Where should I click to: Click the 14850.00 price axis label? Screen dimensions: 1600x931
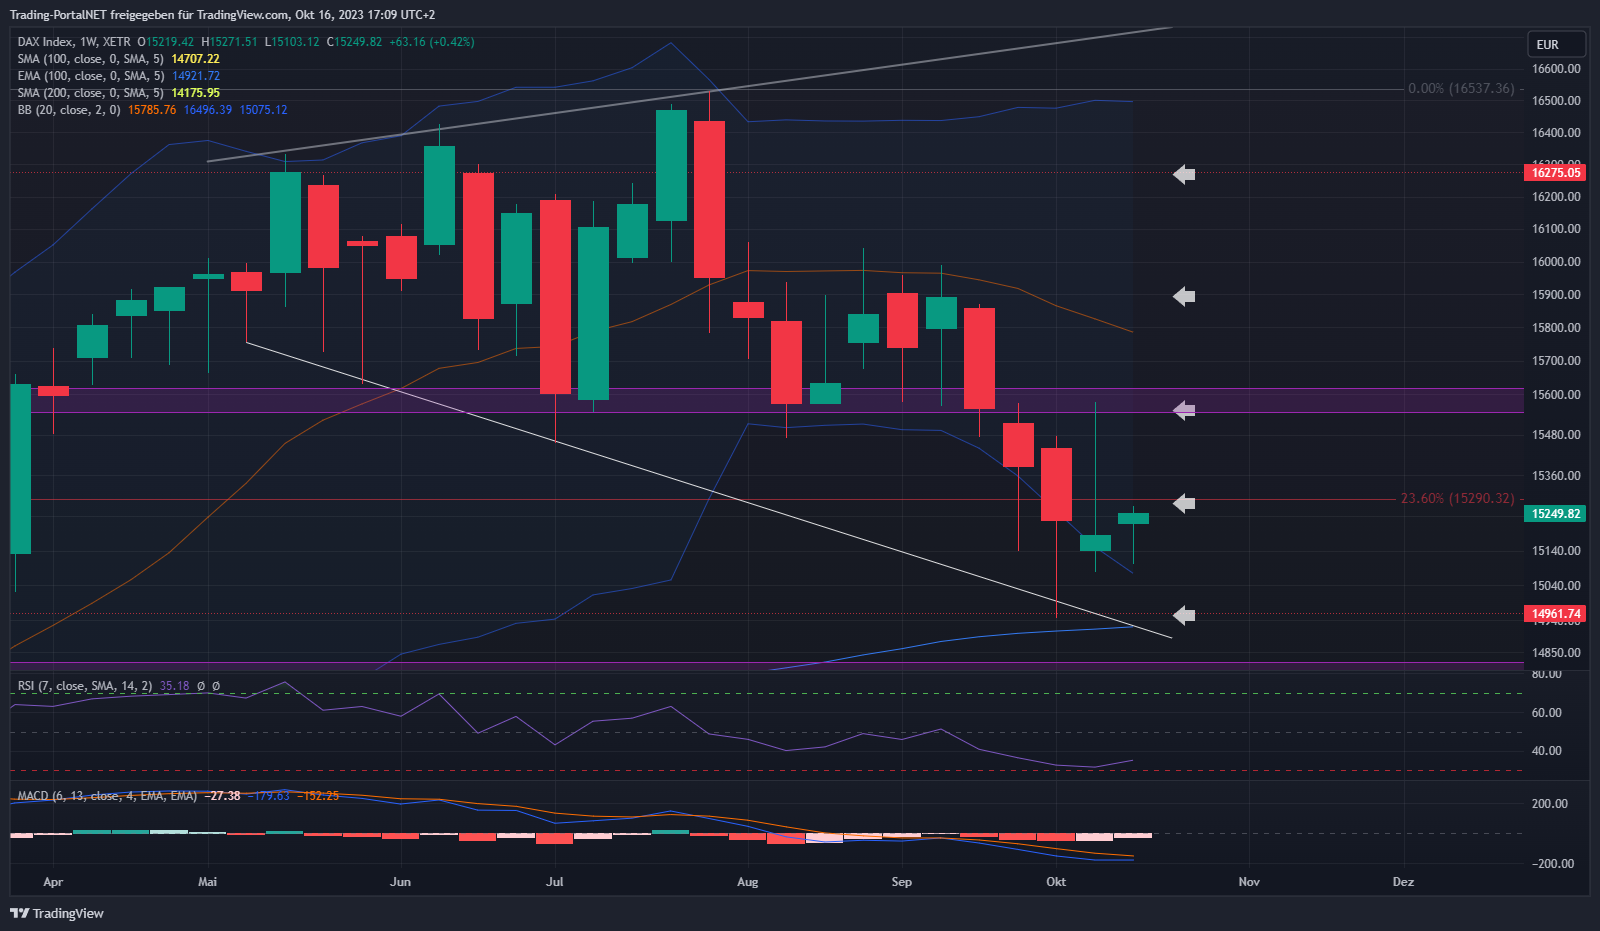pyautogui.click(x=1556, y=653)
